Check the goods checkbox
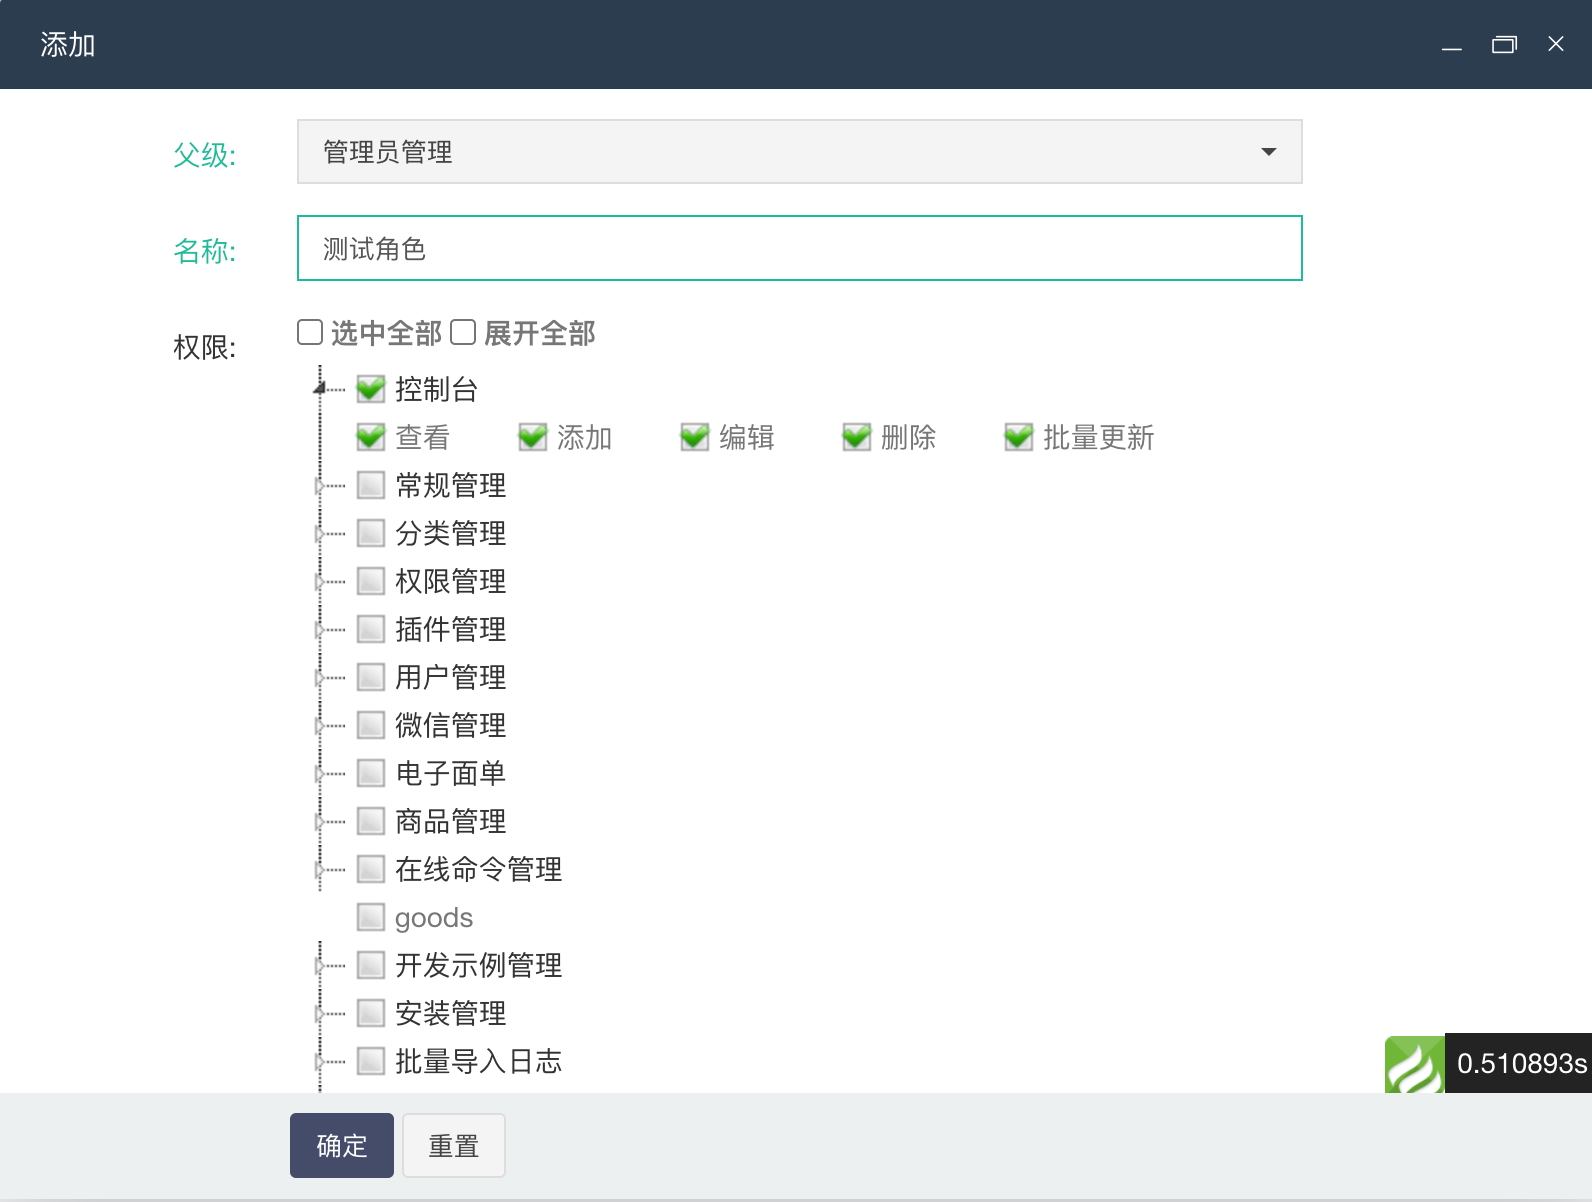1592x1202 pixels. (x=371, y=917)
